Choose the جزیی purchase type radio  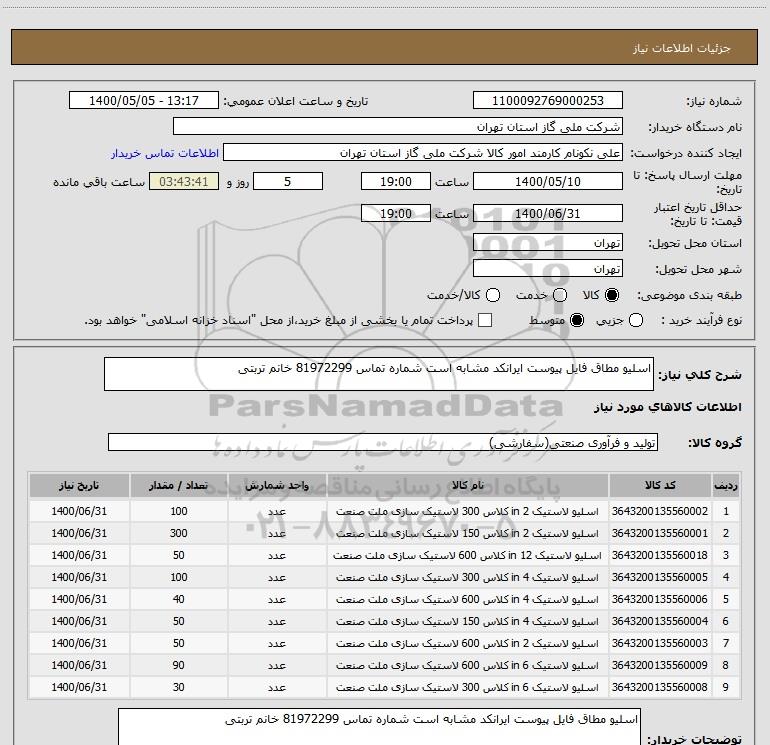click(636, 320)
